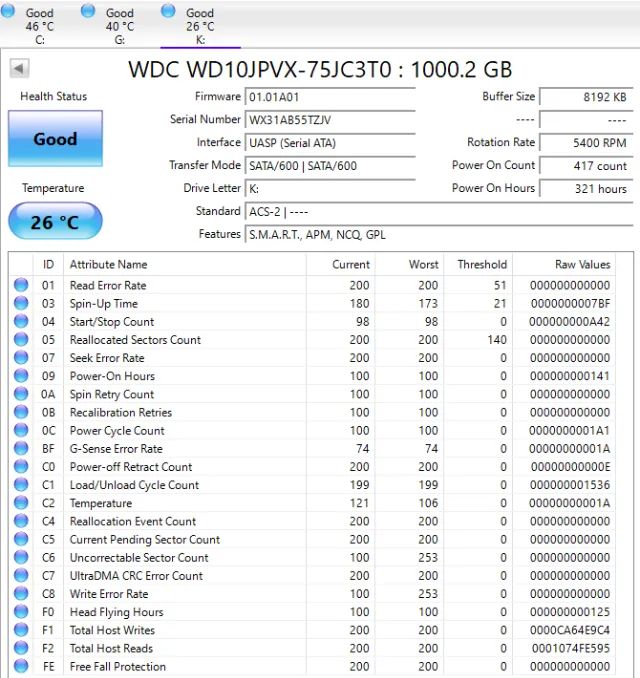Click the Attribute Name column header
Image resolution: width=640 pixels, height=678 pixels.
(185, 264)
